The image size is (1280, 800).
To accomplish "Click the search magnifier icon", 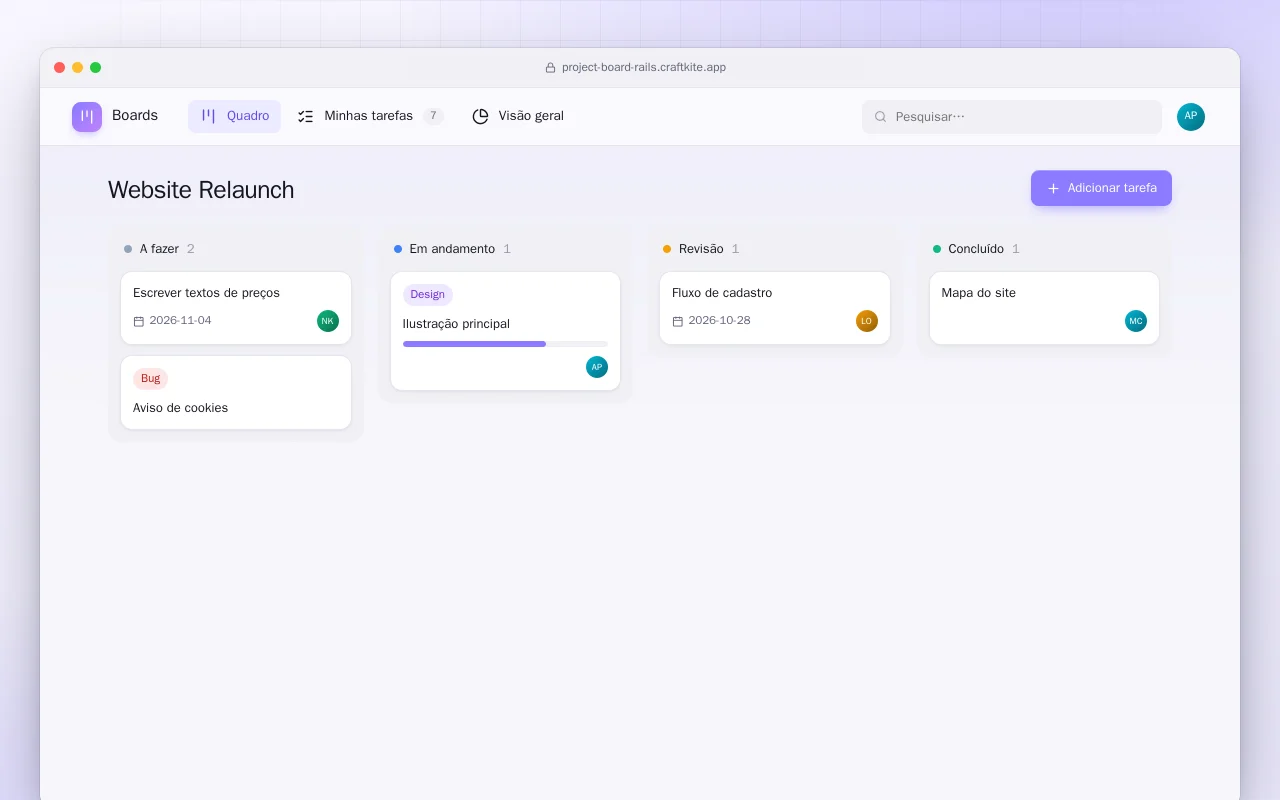I will click(x=881, y=117).
